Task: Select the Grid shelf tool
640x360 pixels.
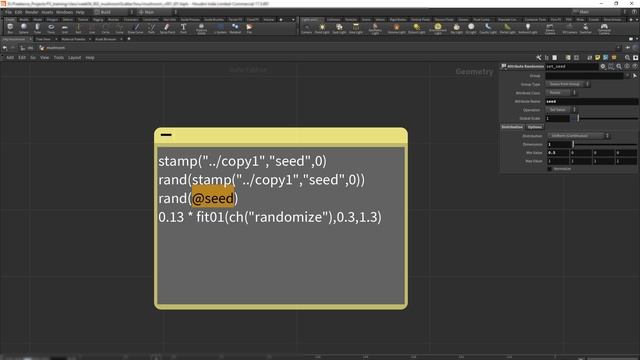Action: (x=64, y=28)
